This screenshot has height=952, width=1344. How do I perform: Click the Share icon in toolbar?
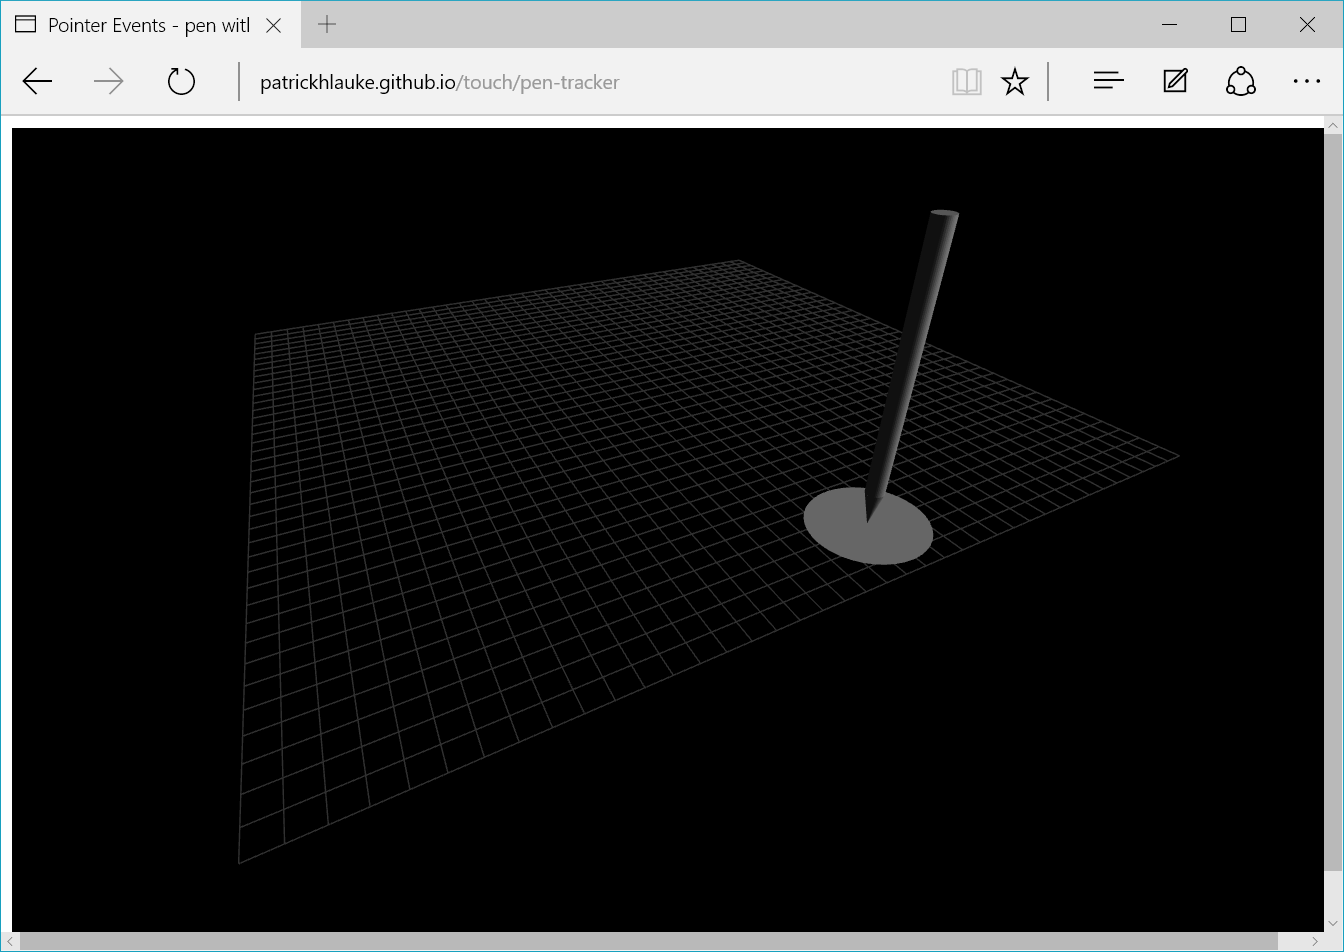click(x=1241, y=82)
